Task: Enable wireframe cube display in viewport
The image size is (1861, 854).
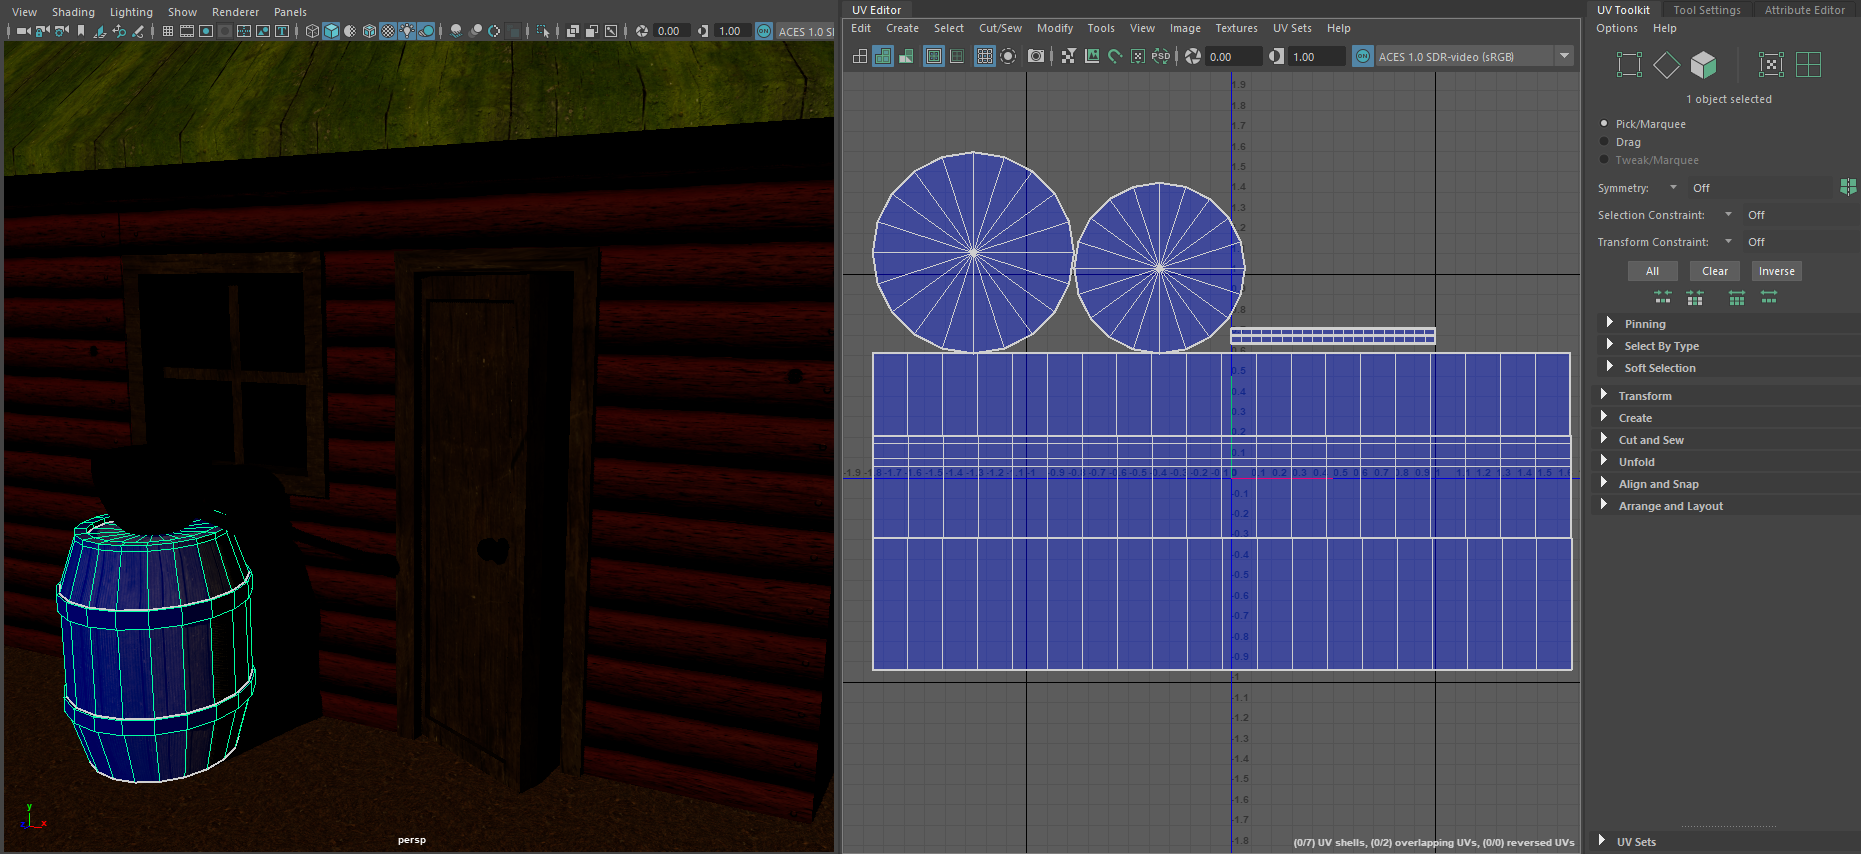Action: (x=312, y=31)
